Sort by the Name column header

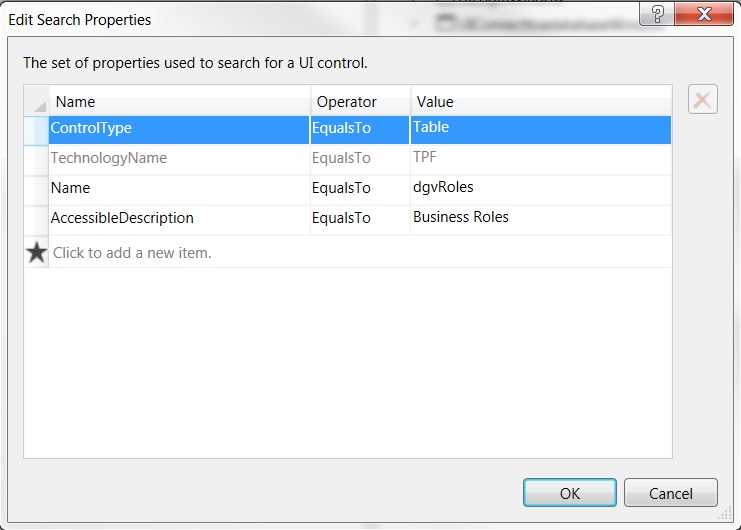180,102
